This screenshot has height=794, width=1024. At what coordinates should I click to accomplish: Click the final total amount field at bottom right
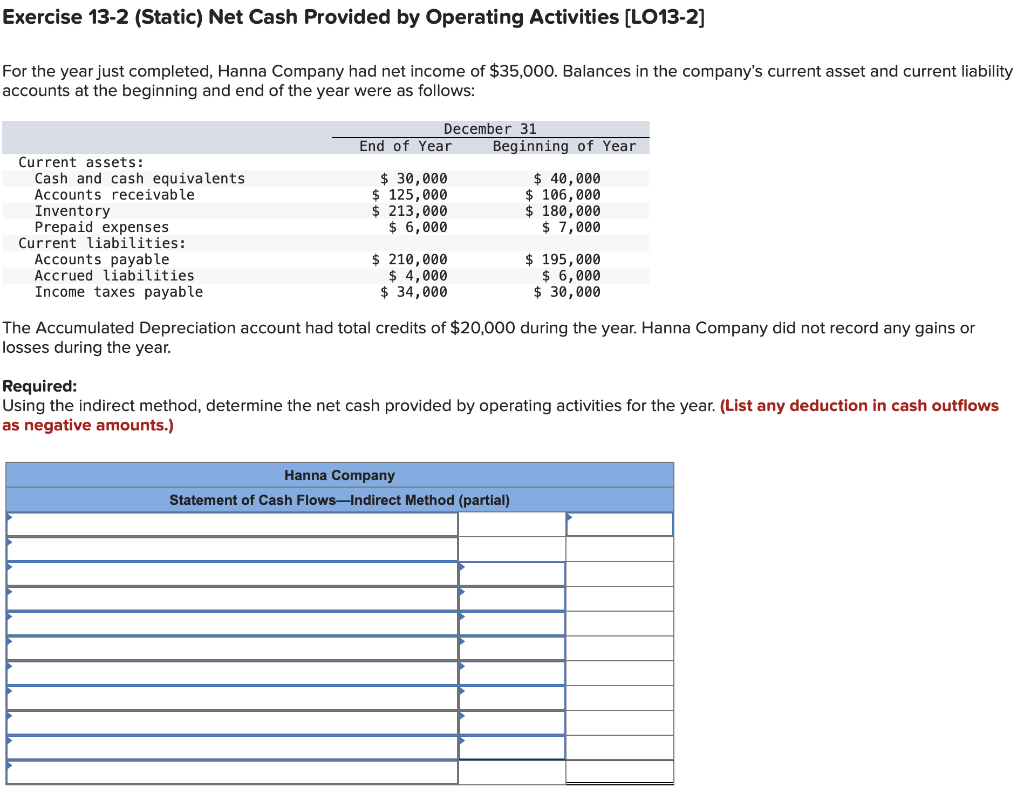620,773
